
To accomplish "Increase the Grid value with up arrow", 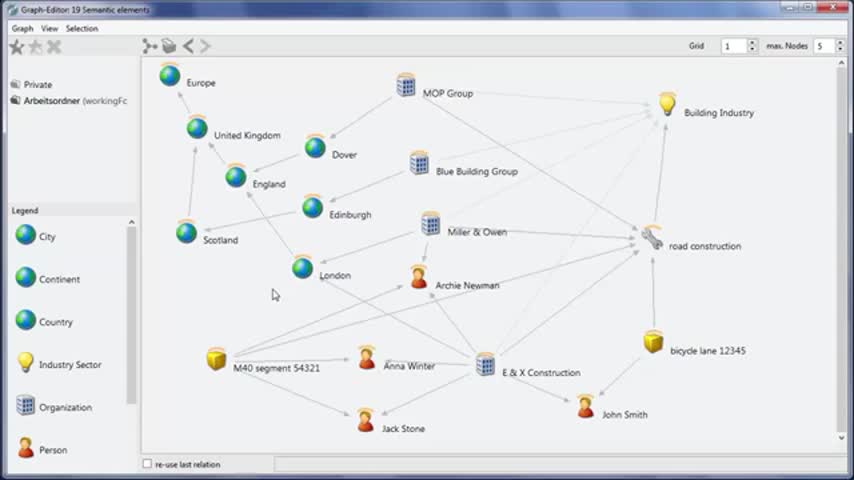I will click(x=752, y=43).
